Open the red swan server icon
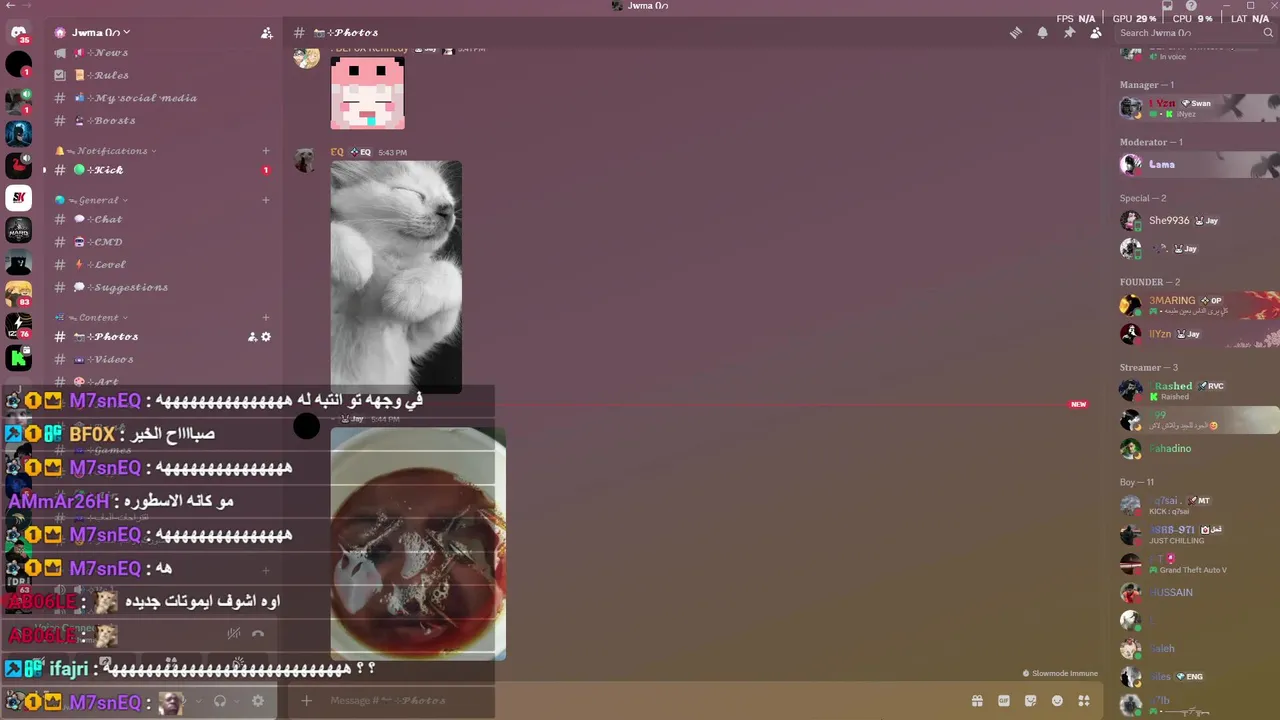This screenshot has height=720, width=1280. (18, 166)
